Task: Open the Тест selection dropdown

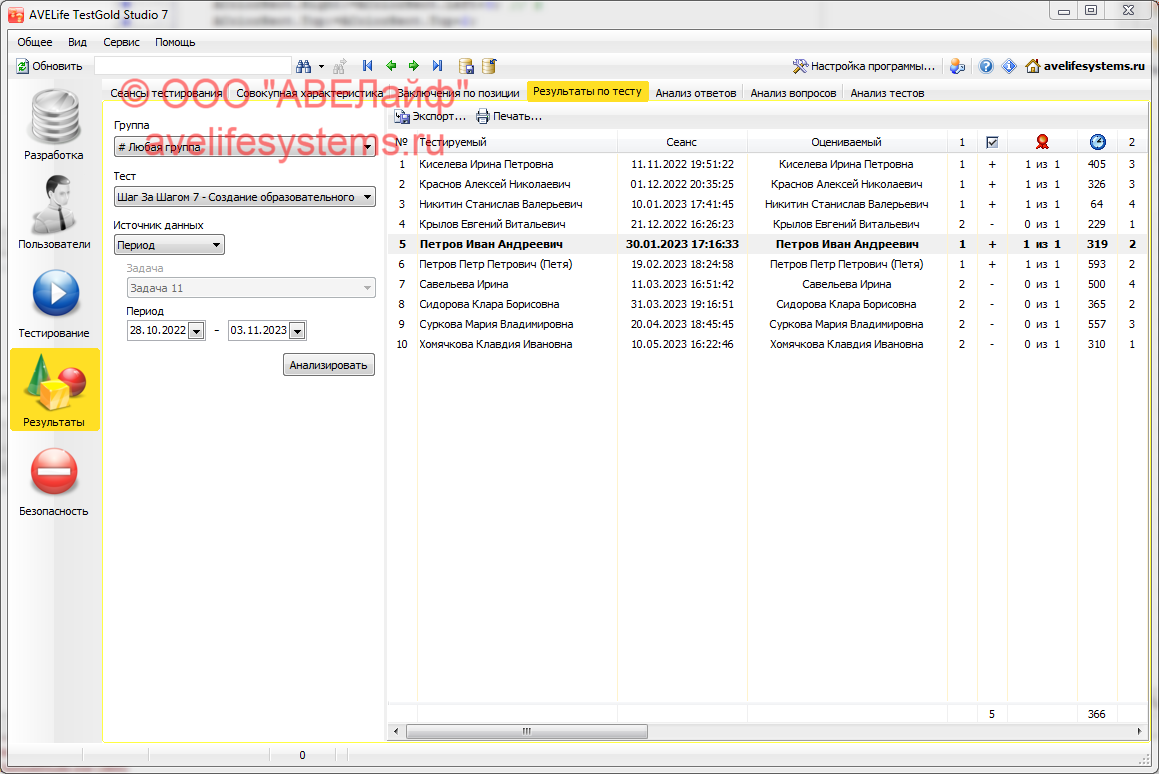Action: point(367,198)
